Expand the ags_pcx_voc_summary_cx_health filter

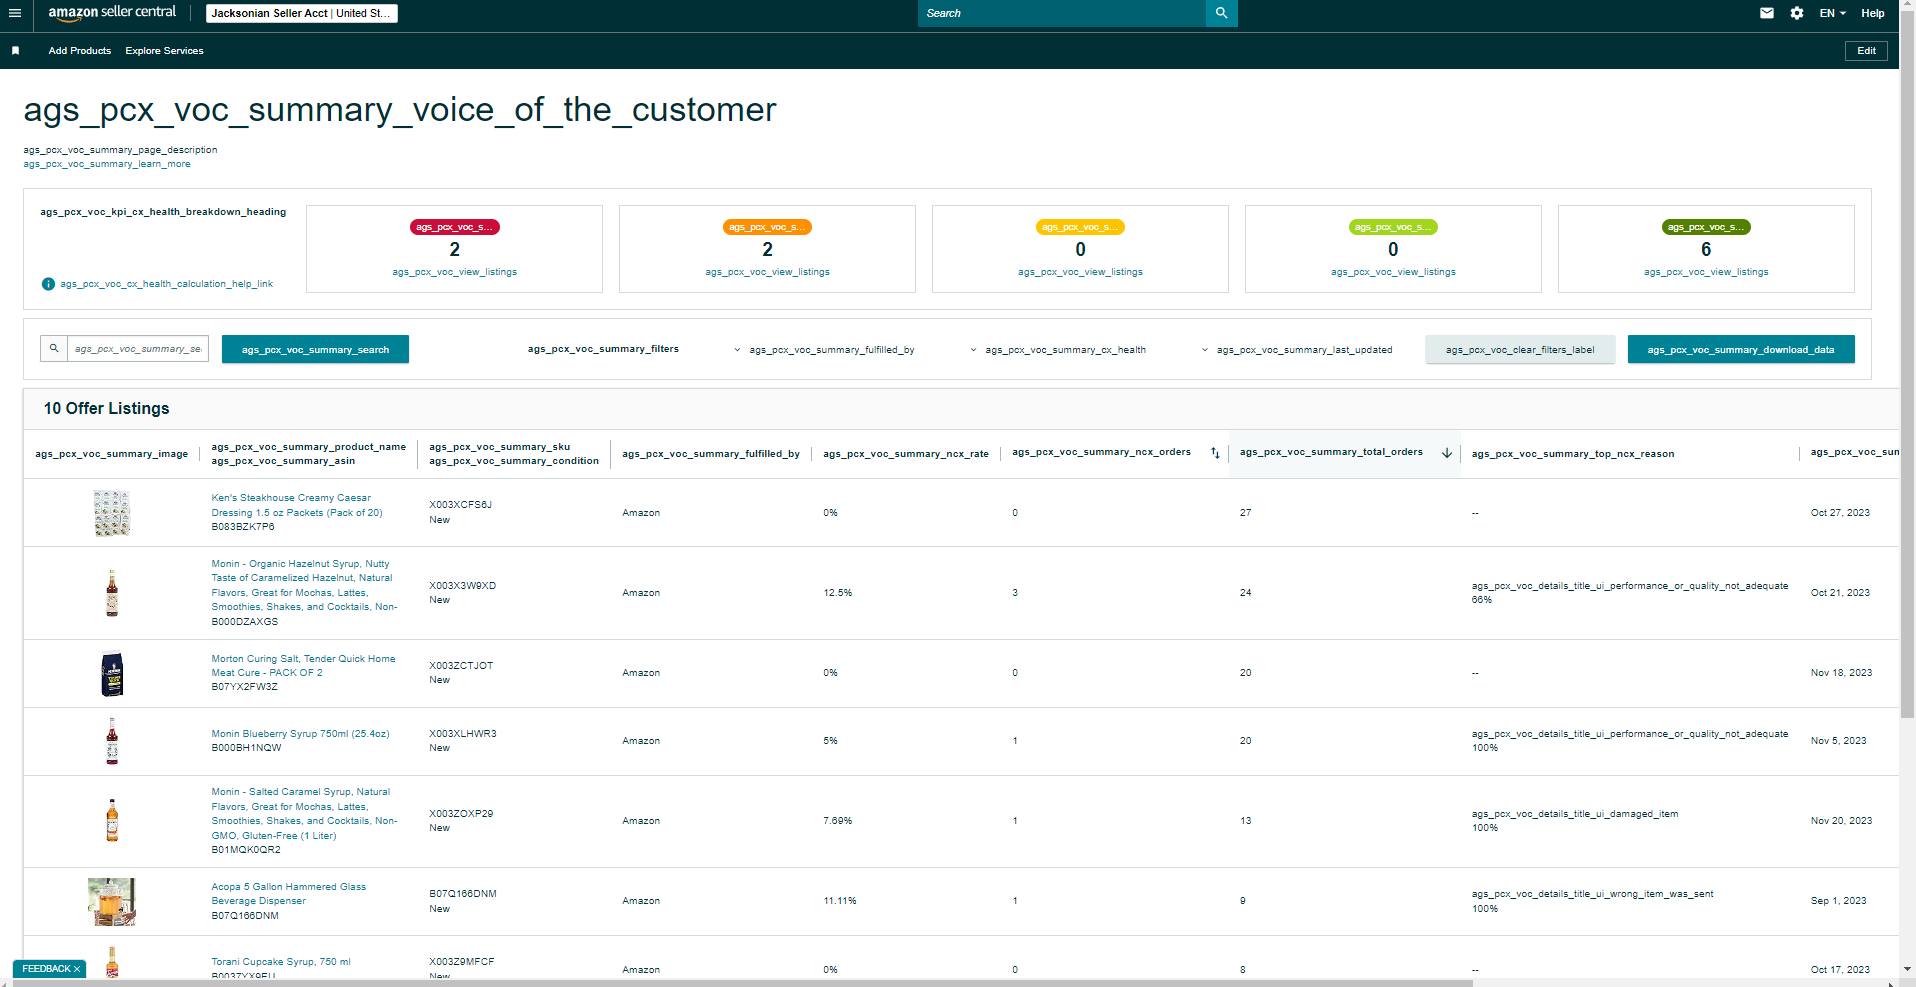(x=1058, y=350)
